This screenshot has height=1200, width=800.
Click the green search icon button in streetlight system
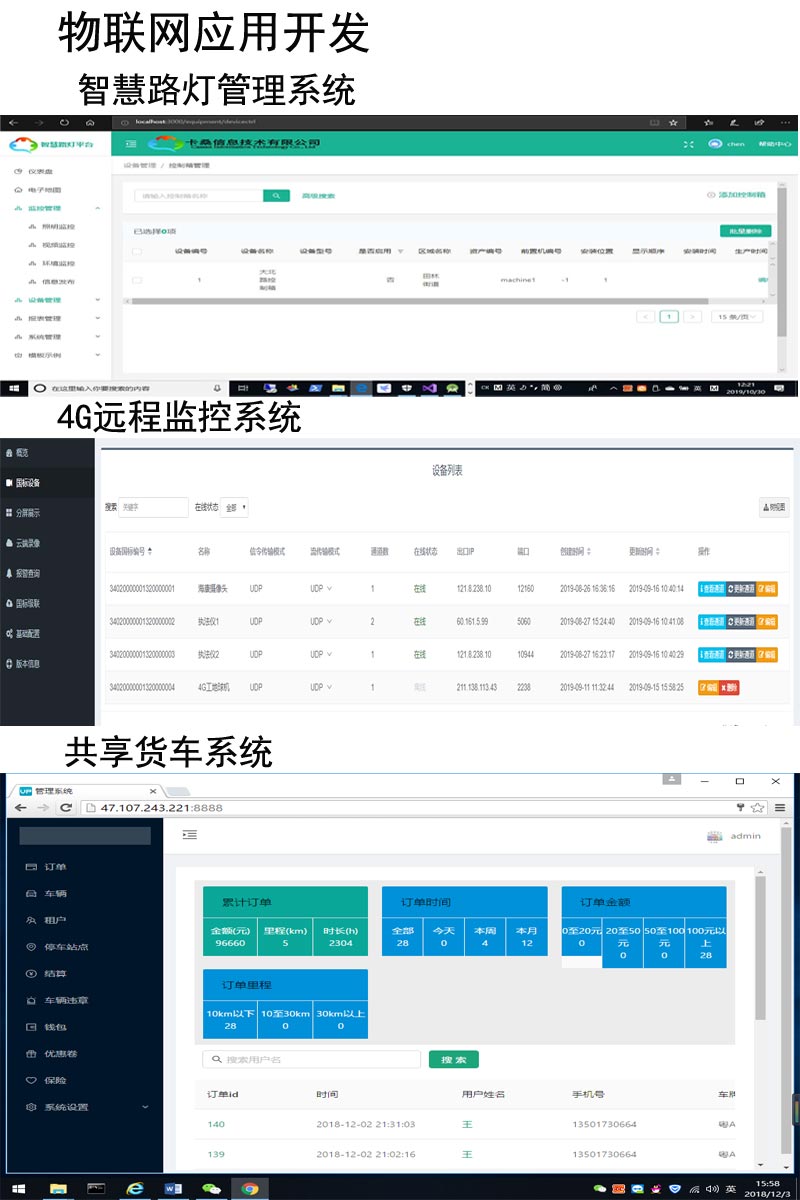pos(276,196)
